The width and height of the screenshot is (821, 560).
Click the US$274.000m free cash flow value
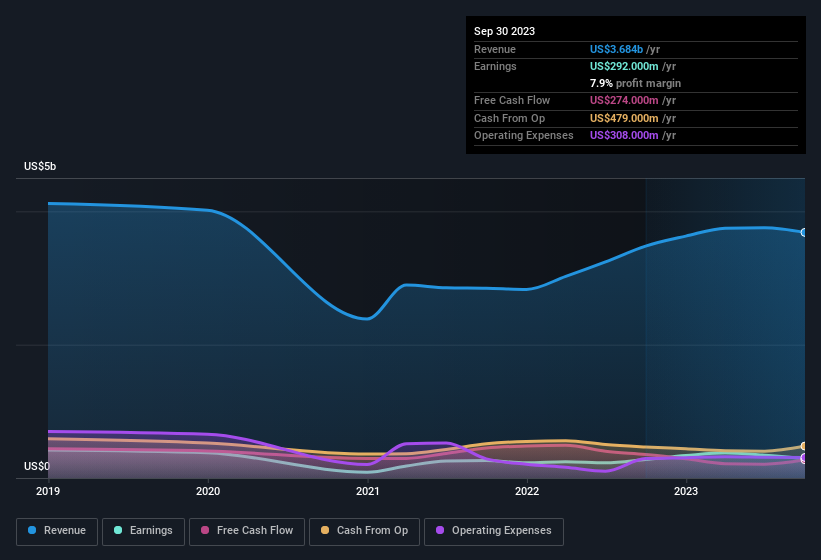click(624, 100)
